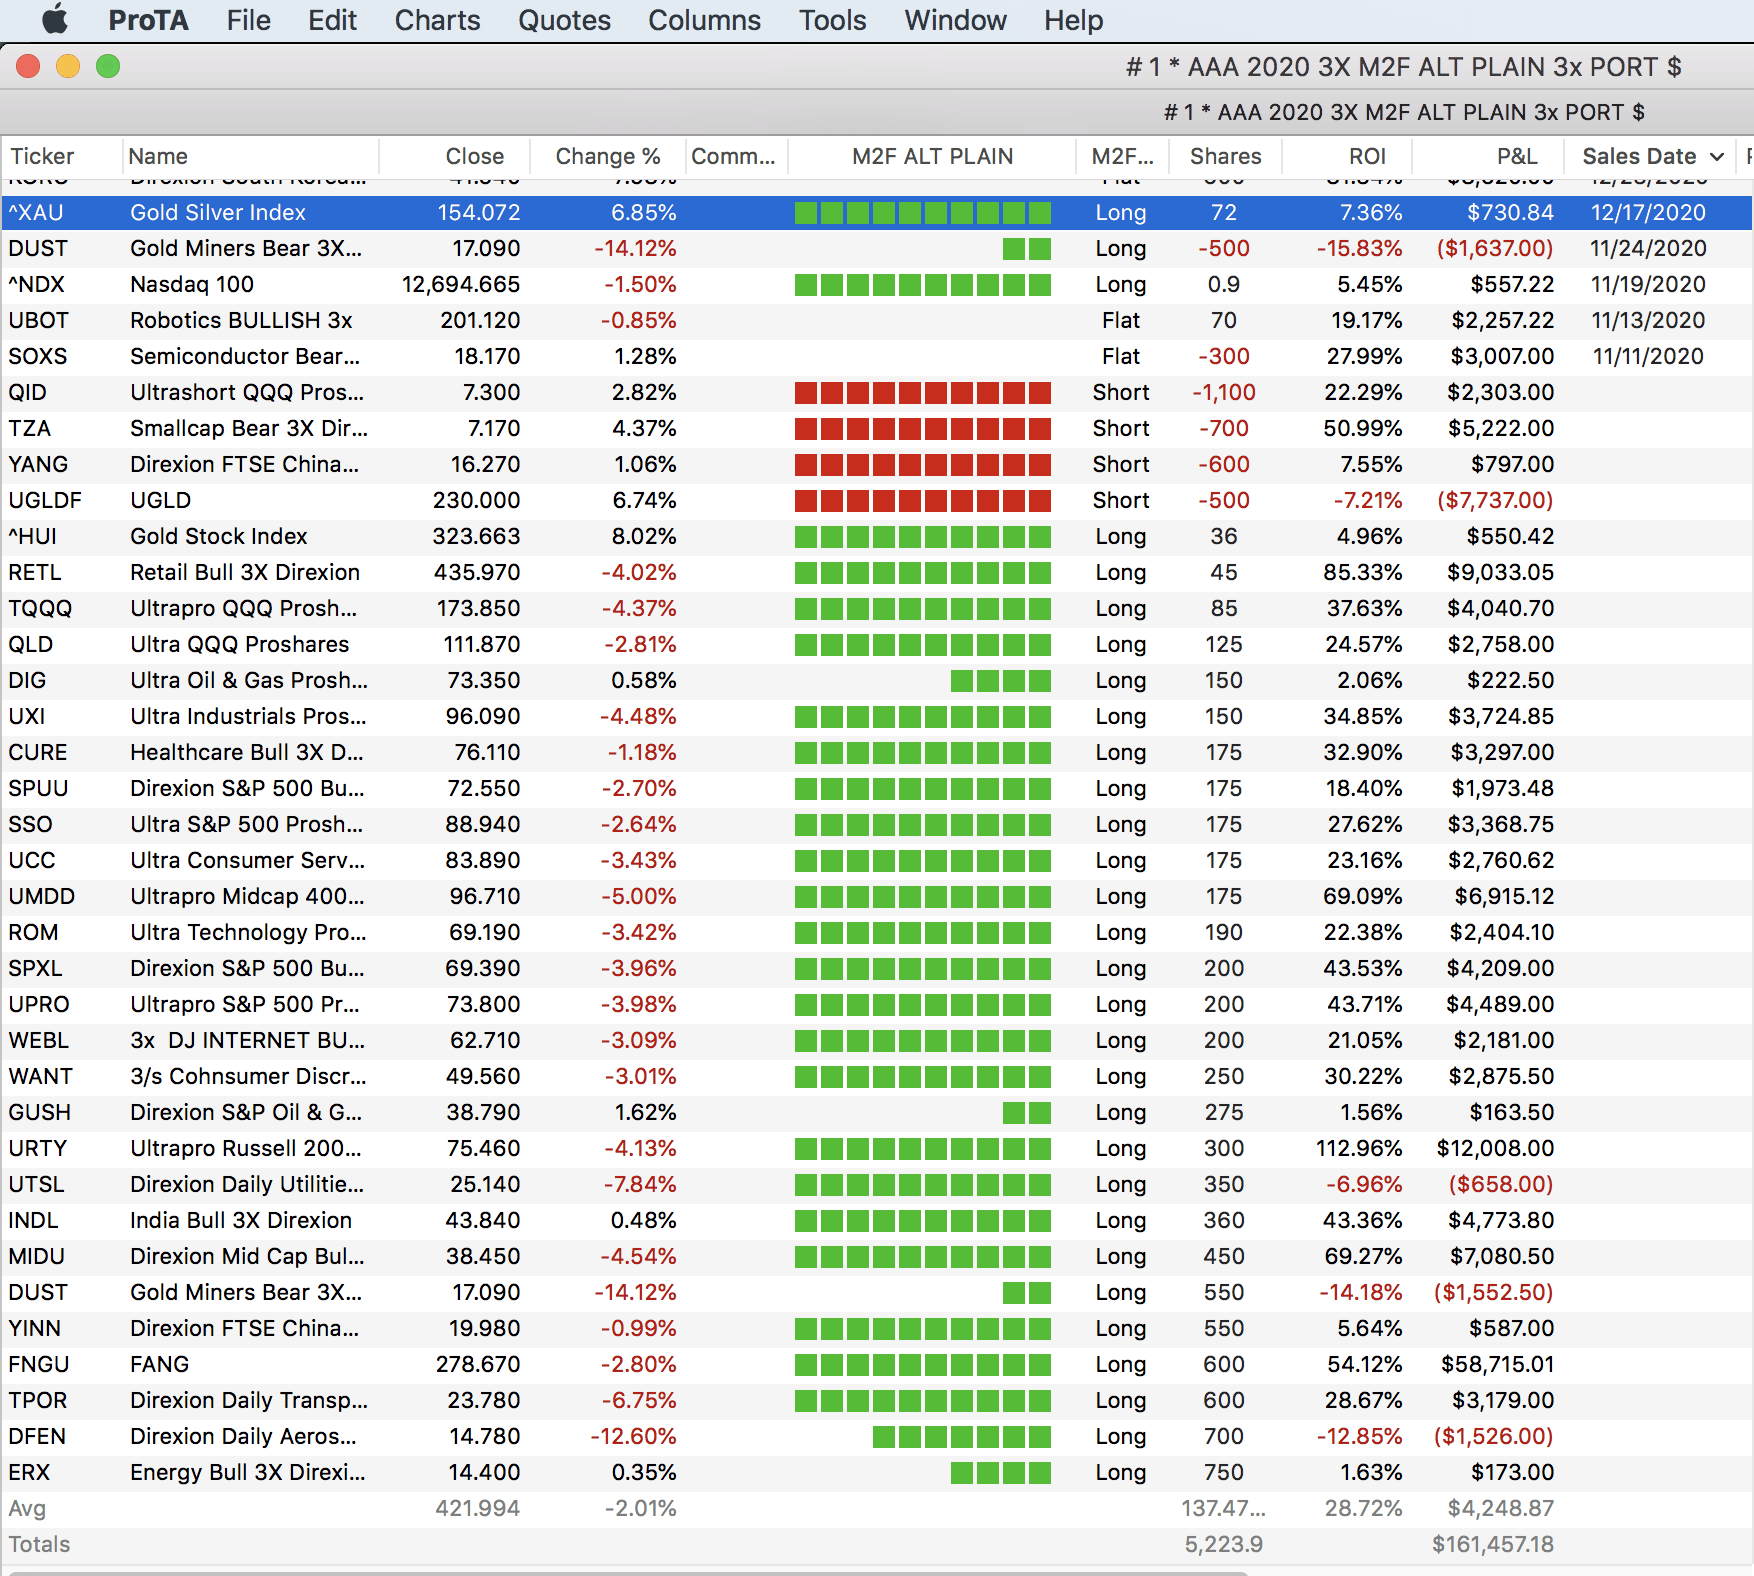Select the YINN ticker cell
The height and width of the screenshot is (1576, 1754).
point(35,1328)
